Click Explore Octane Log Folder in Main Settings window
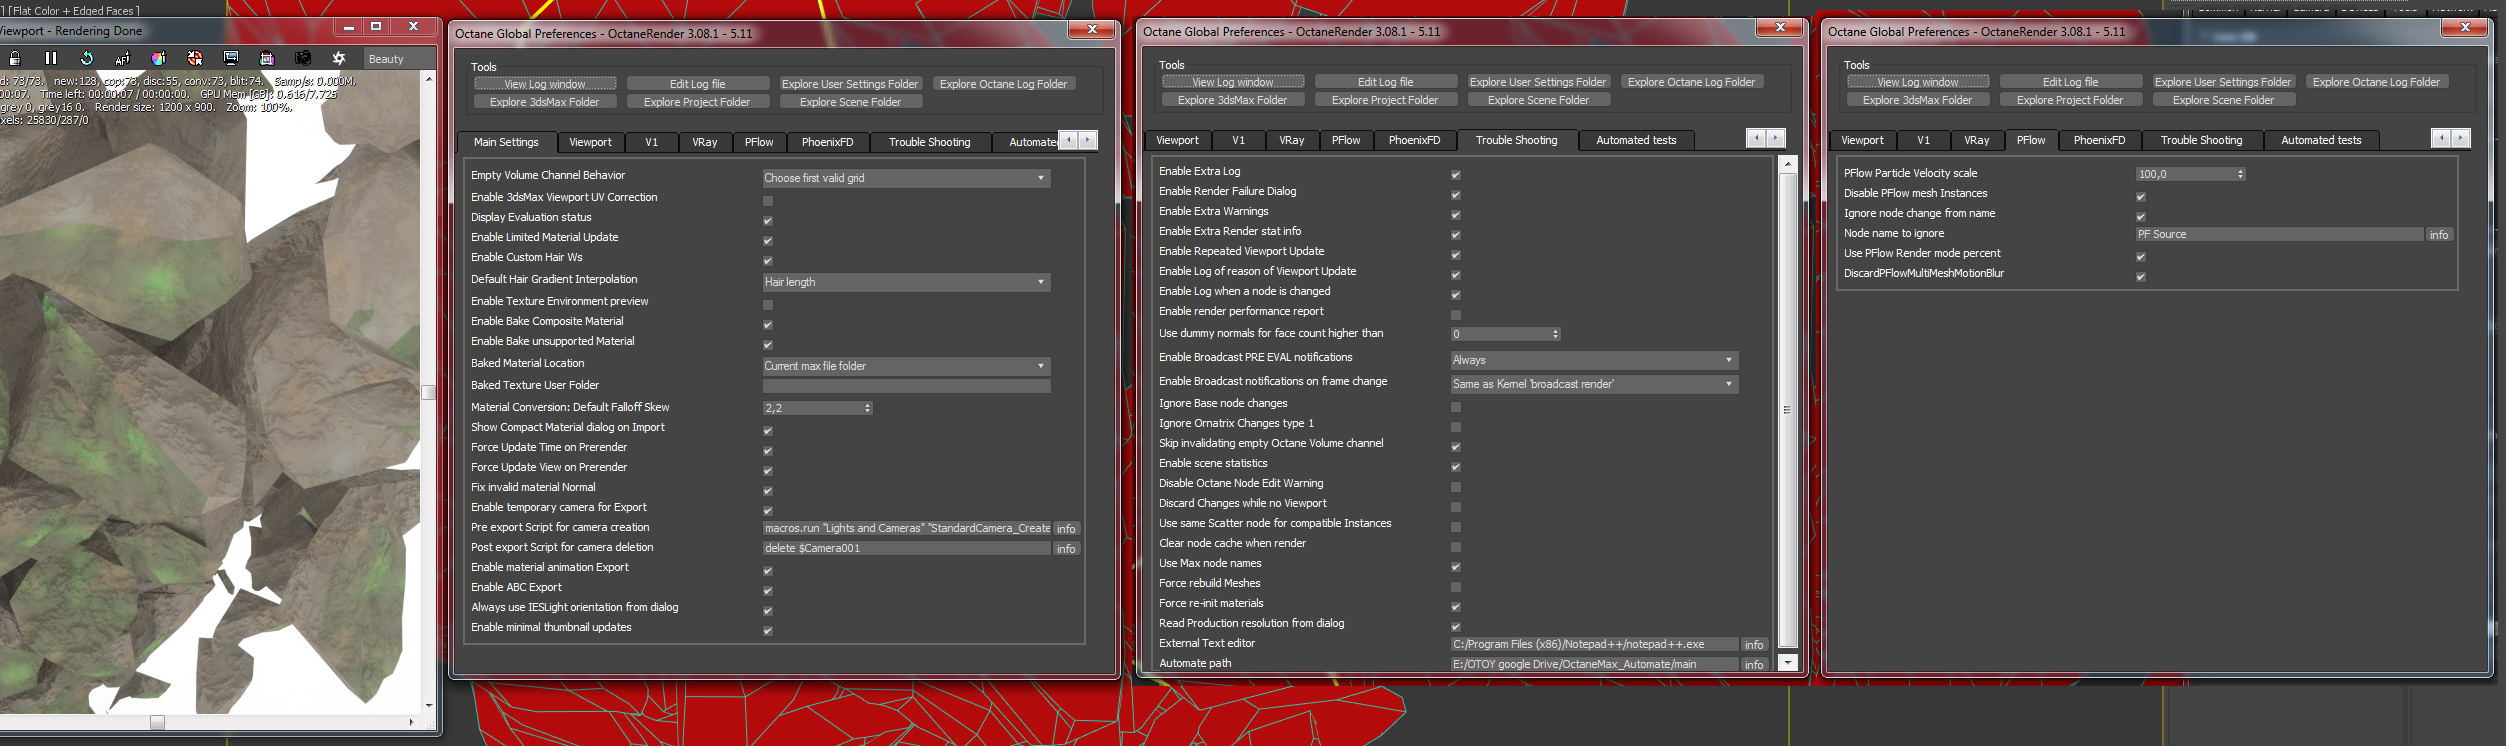 coord(1003,84)
